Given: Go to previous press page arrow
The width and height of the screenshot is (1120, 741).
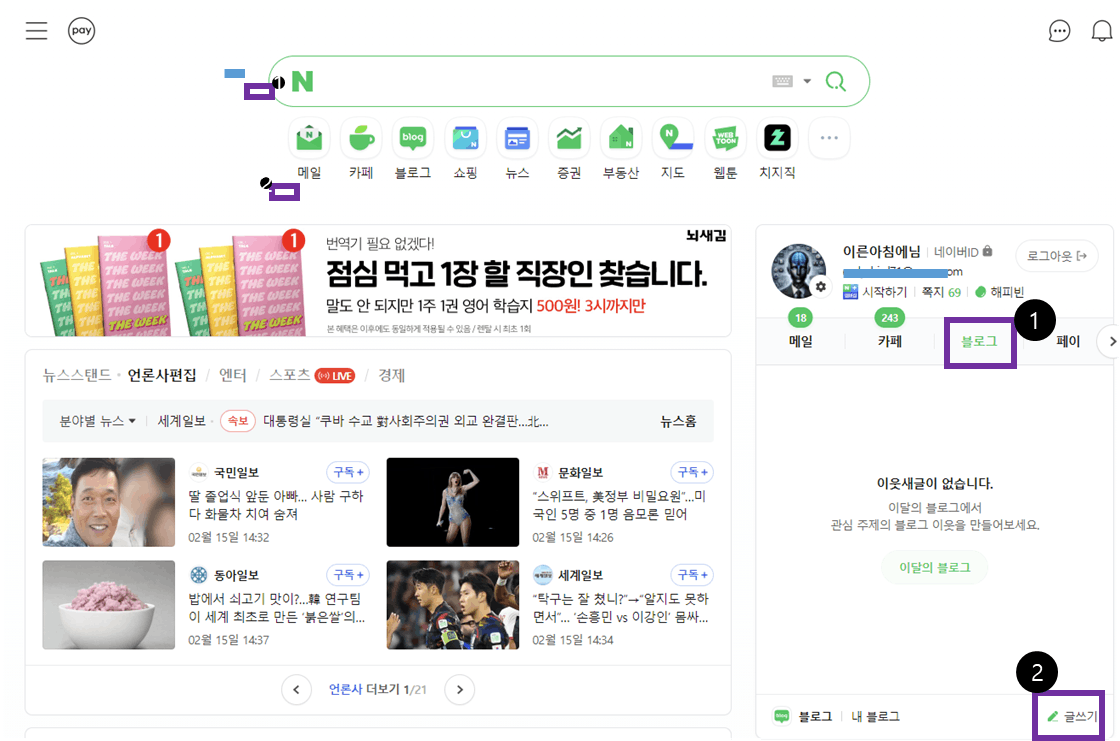Looking at the screenshot, I should coord(296,690).
